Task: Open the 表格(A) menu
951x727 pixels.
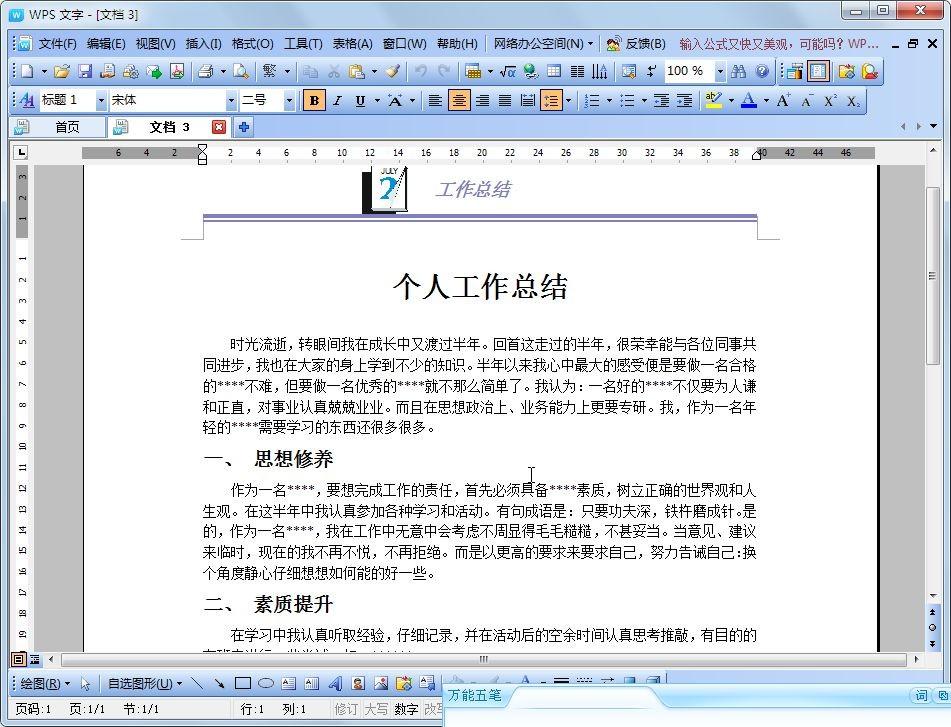Action: pos(352,44)
